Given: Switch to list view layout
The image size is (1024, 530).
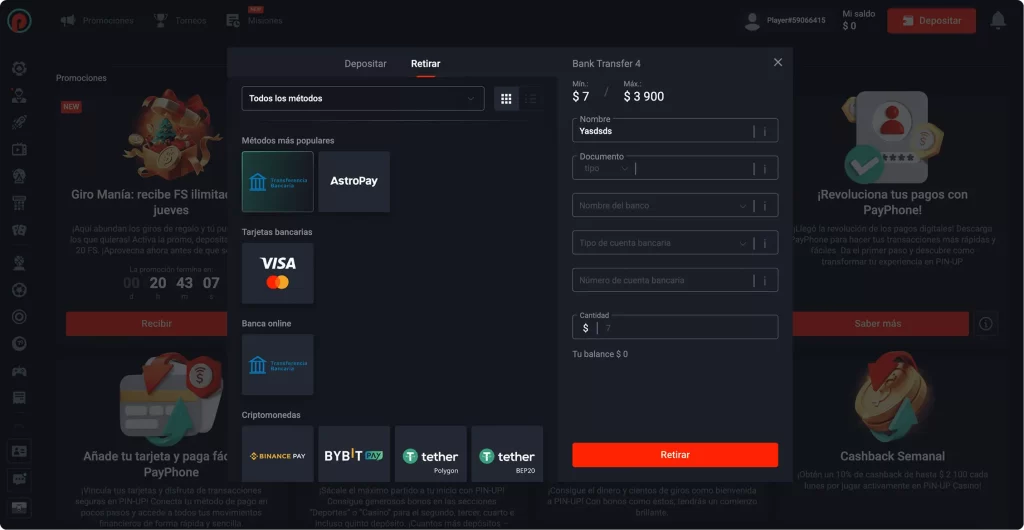Looking at the screenshot, I should pyautogui.click(x=531, y=99).
